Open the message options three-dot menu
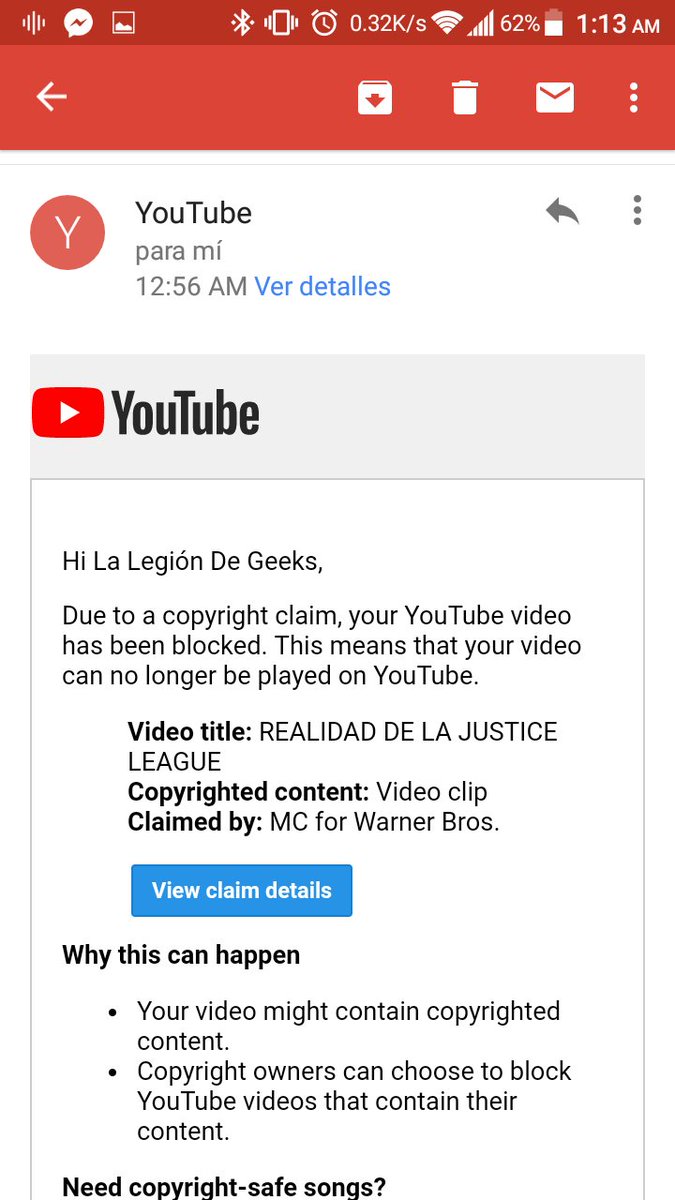 (637, 210)
